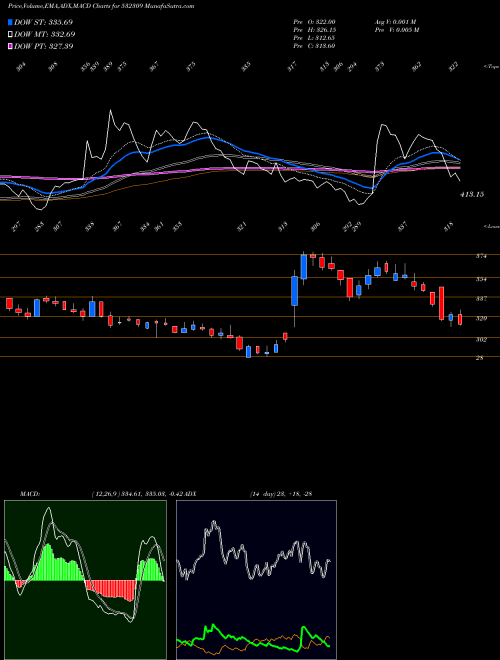The width and height of the screenshot is (500, 660).
Task: Click the blue DOW ST legend swatch
Action: click(11, 22)
